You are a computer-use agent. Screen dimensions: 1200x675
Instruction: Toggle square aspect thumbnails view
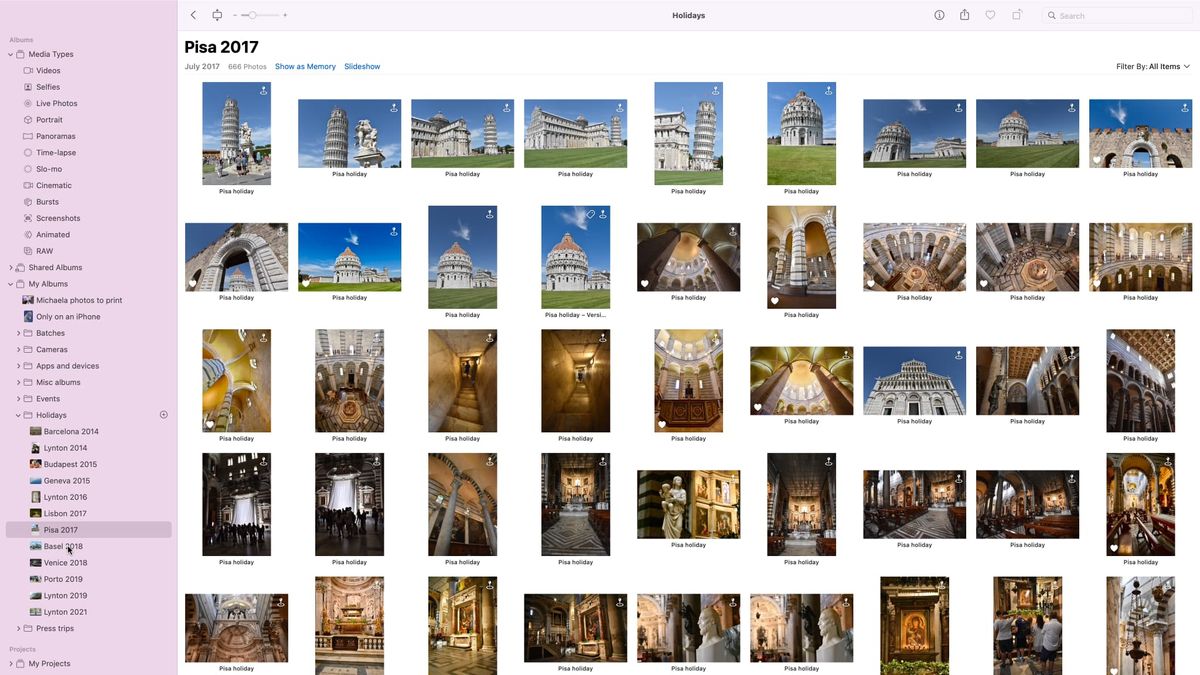[x=216, y=14]
